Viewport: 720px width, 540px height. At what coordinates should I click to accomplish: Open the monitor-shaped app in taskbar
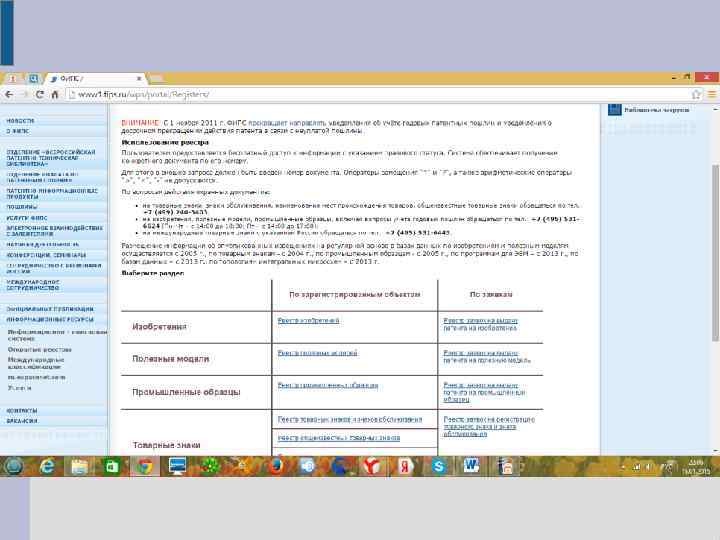tap(177, 467)
